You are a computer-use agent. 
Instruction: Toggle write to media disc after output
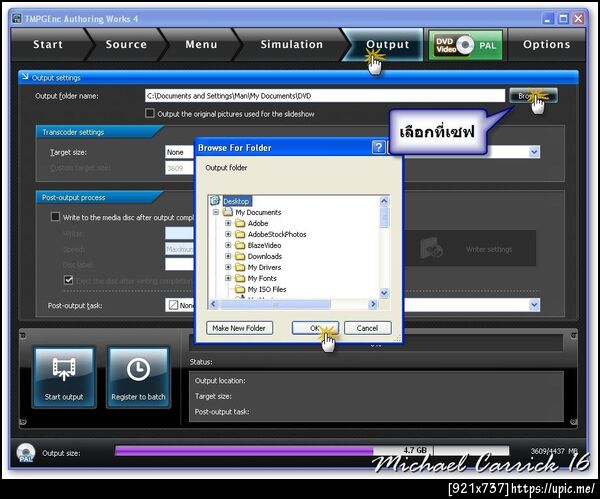pos(55,217)
